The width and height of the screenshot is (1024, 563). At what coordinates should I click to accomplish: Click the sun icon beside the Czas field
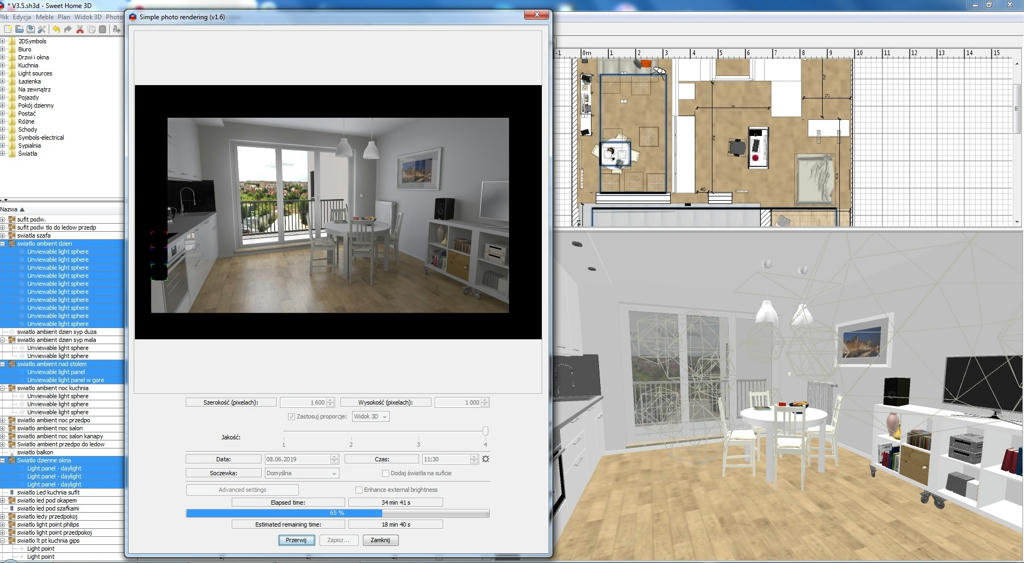pos(485,459)
